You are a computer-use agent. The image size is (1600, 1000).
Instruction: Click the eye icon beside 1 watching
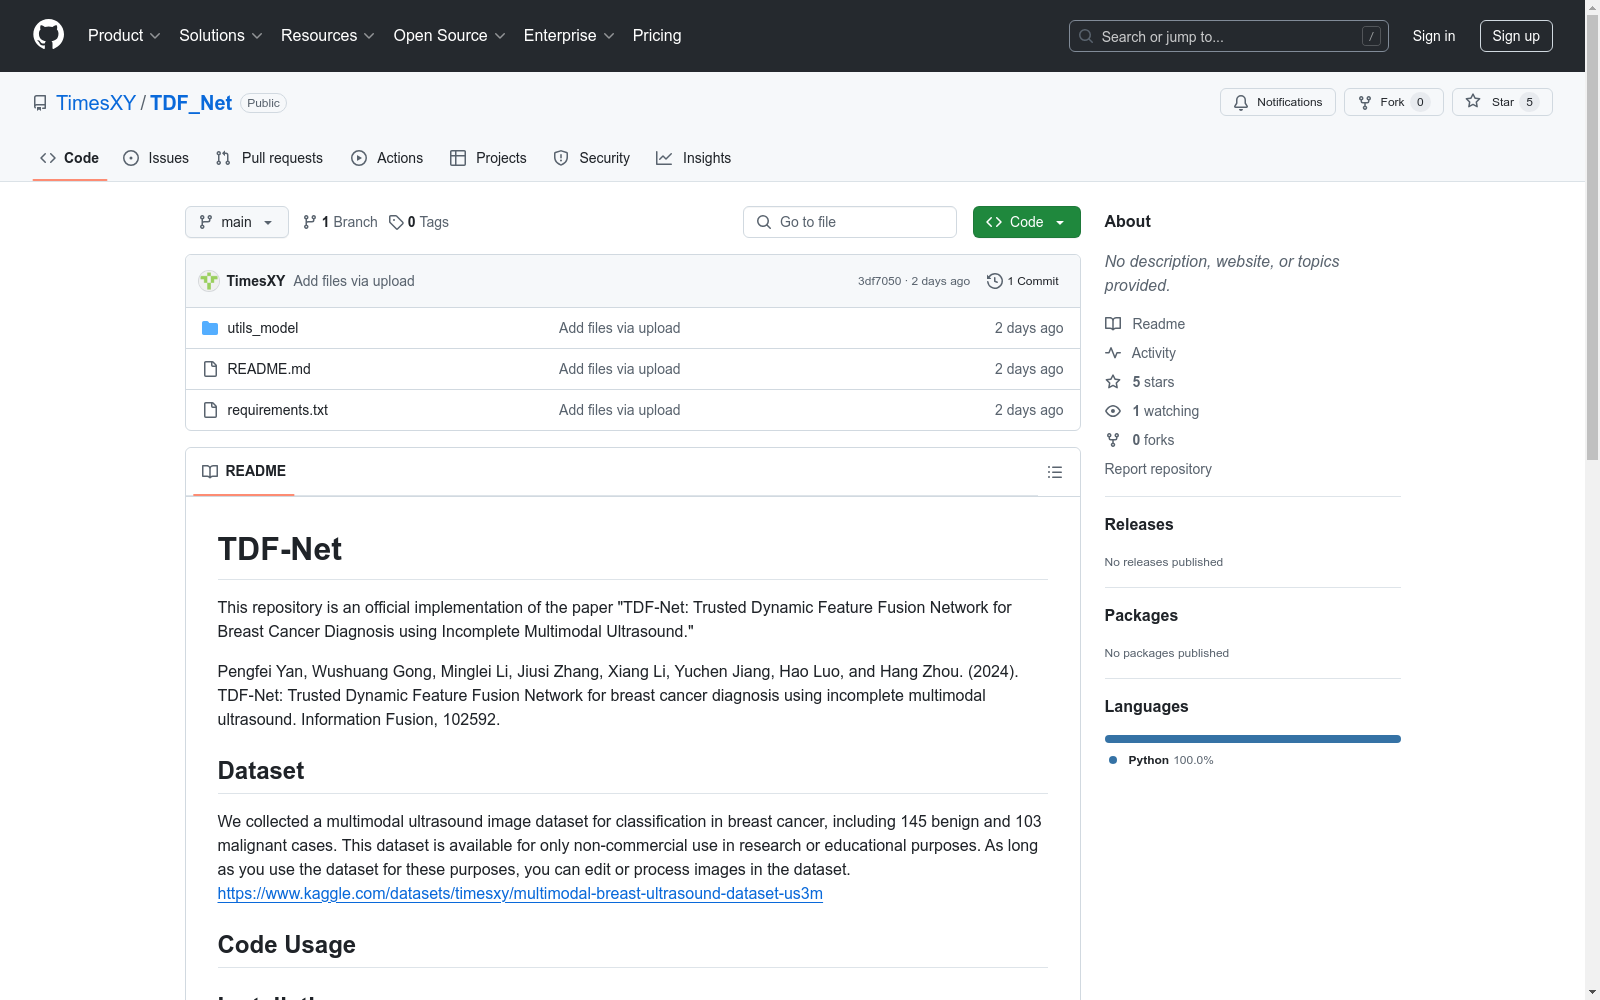click(1113, 411)
